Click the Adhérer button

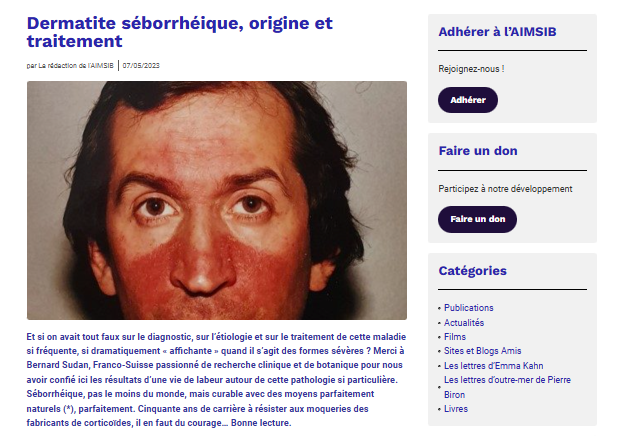pos(468,100)
